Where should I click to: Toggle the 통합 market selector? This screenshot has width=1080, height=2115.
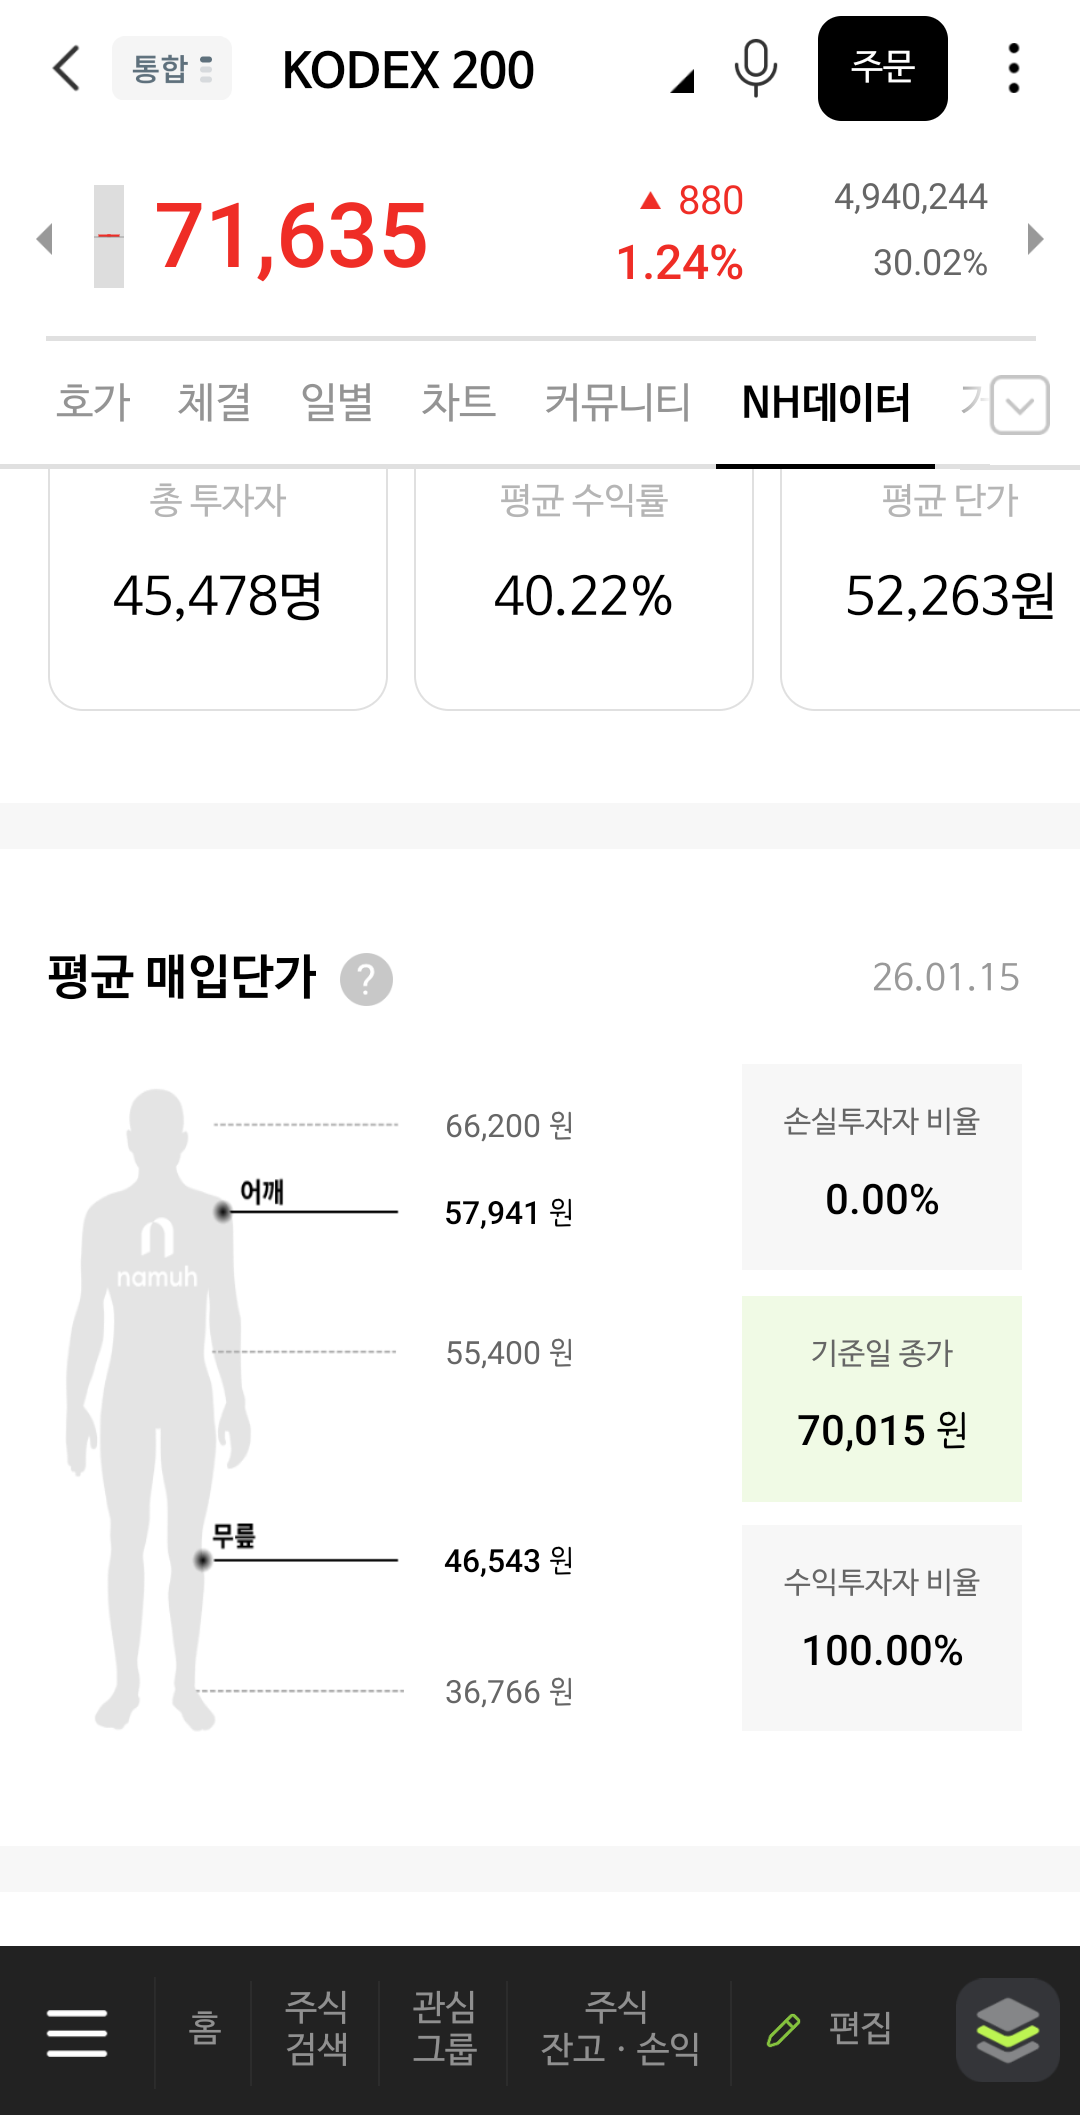pos(172,69)
